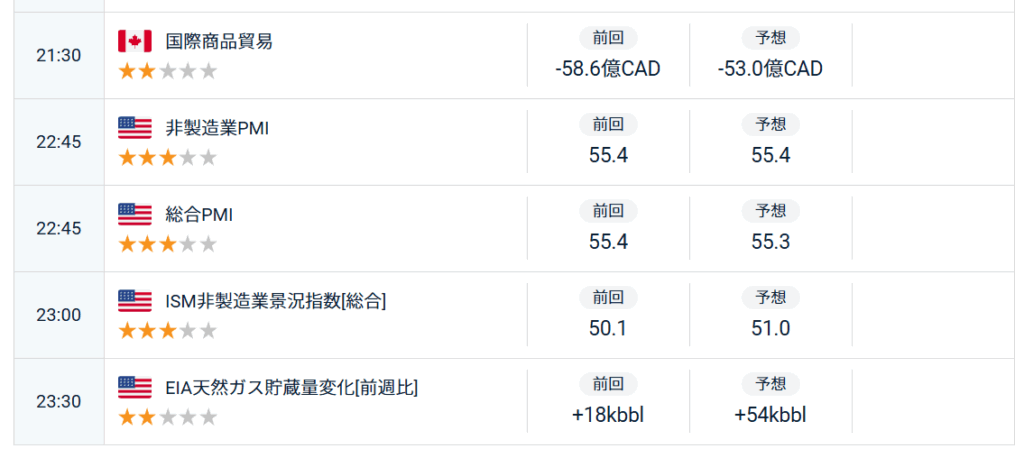Click importance stars under 国際商品貿易
1024x458 pixels.
click(x=167, y=71)
